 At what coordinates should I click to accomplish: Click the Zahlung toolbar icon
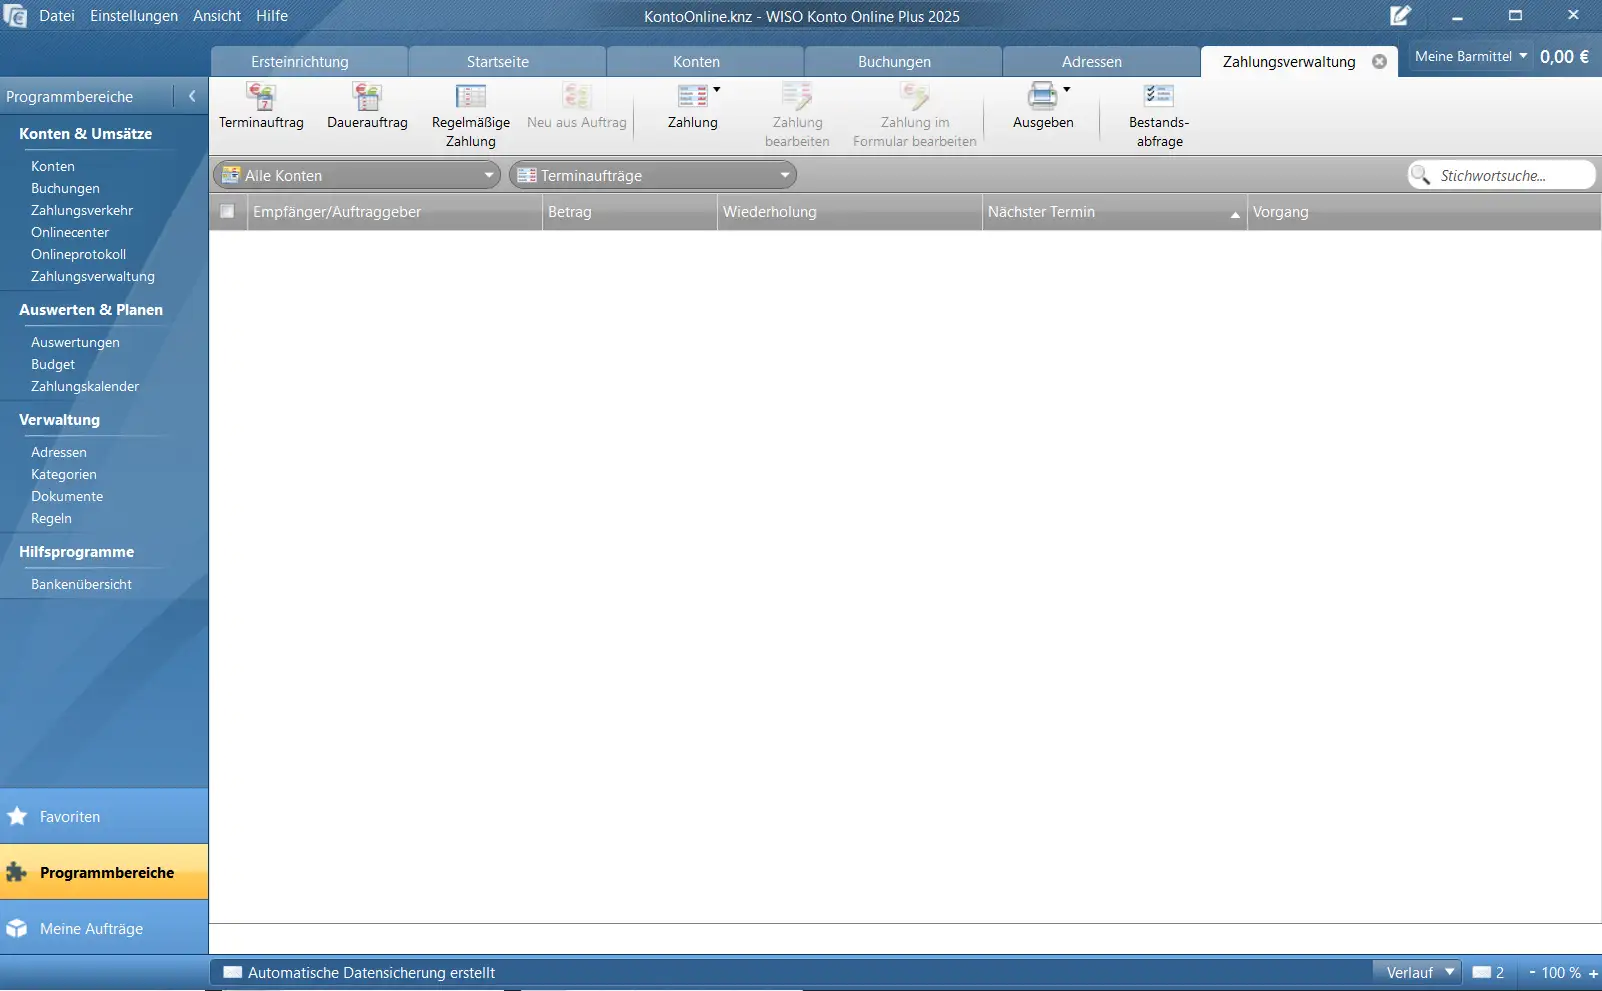coord(692,97)
